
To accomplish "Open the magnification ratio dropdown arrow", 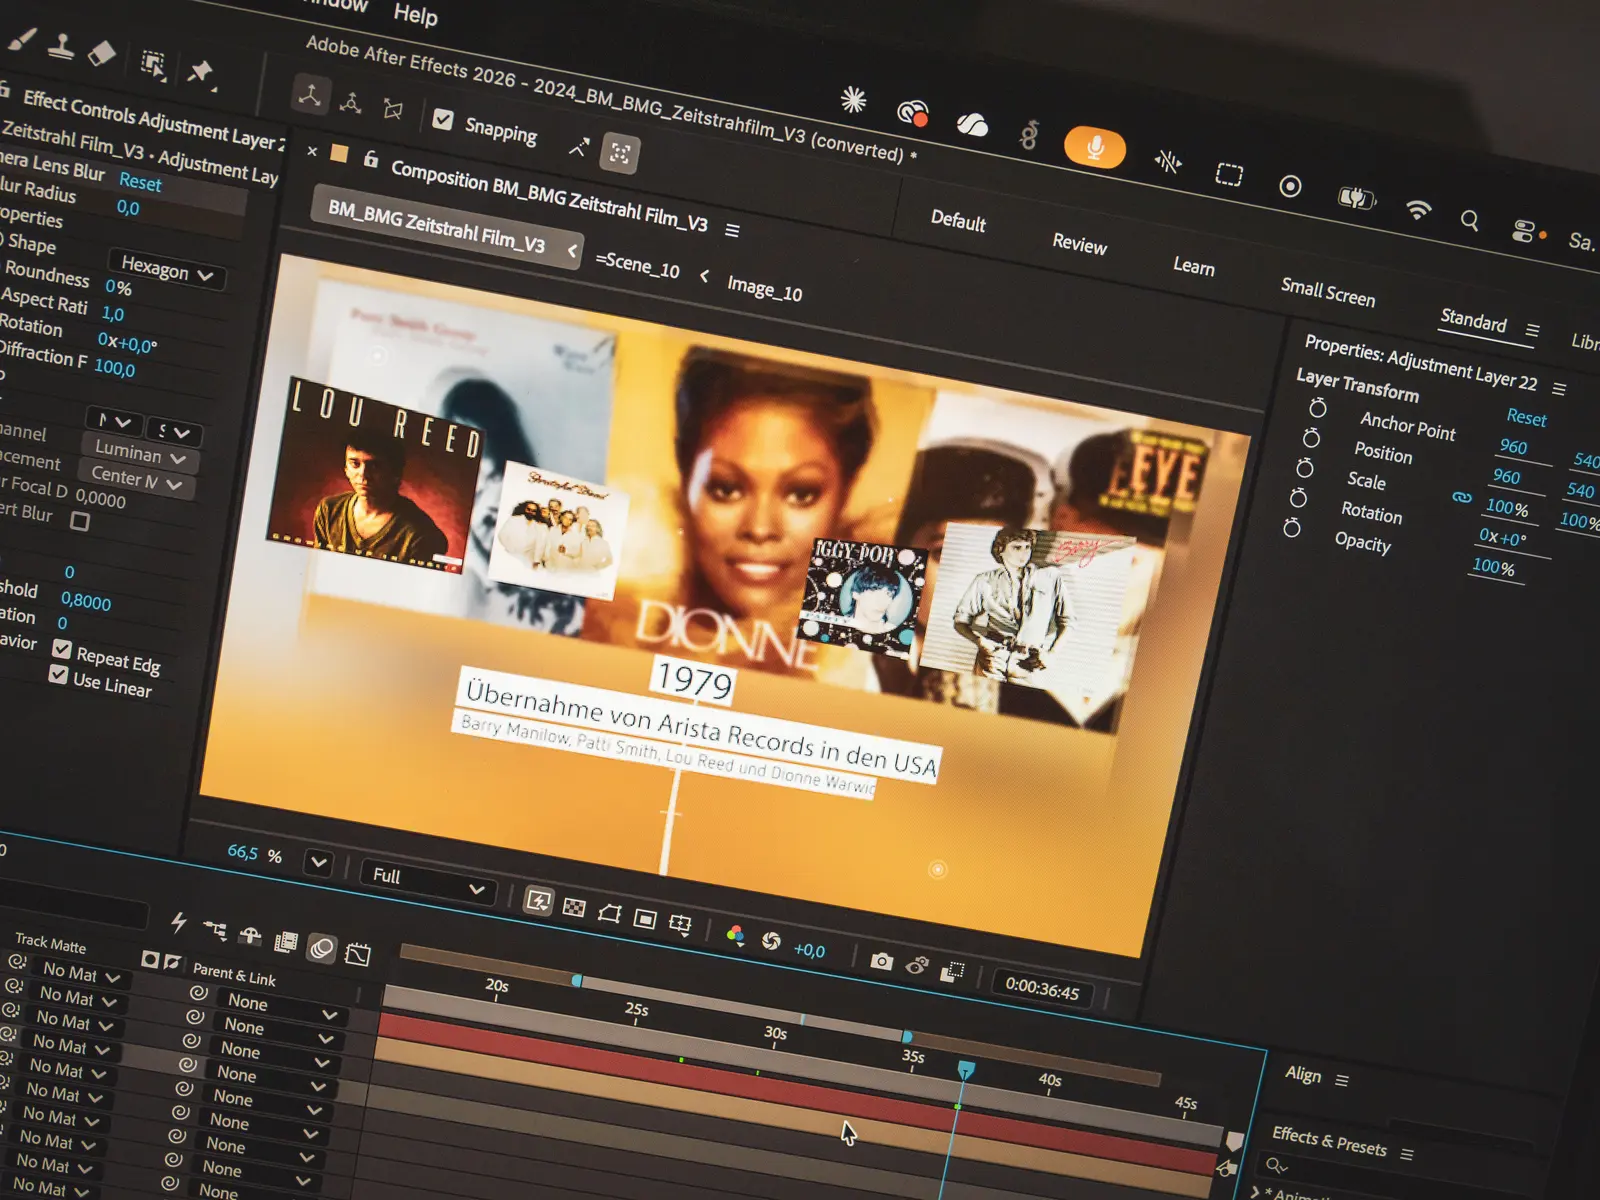I will (319, 862).
